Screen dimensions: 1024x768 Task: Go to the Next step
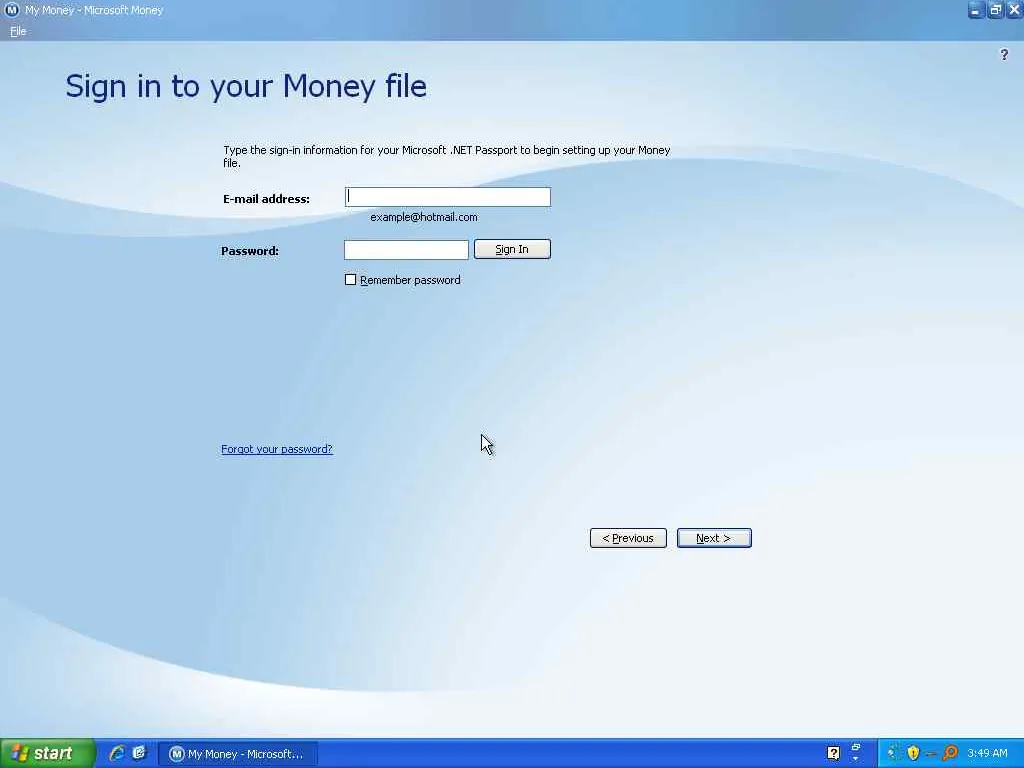[714, 538]
